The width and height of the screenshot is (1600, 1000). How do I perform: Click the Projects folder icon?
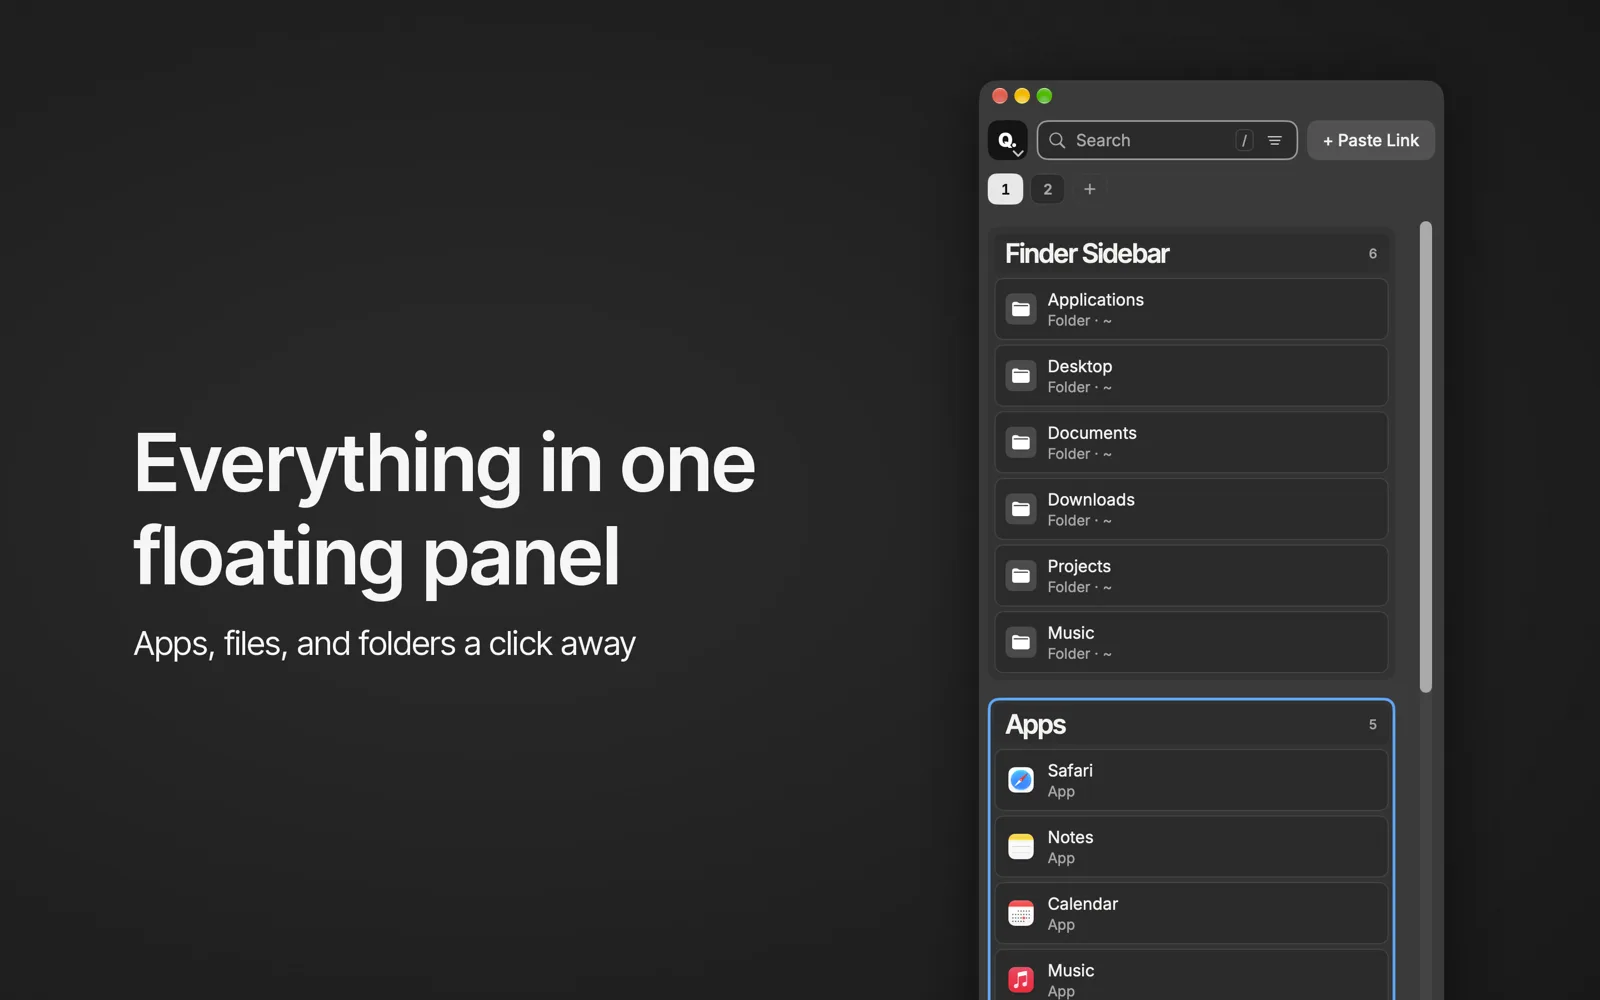[1021, 576]
